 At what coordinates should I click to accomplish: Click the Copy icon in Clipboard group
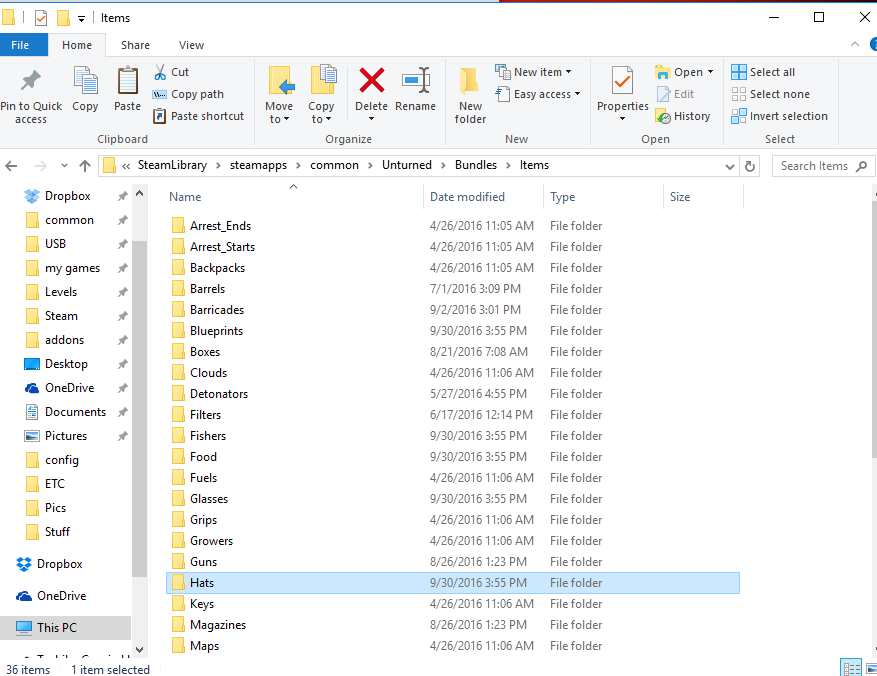(86, 80)
